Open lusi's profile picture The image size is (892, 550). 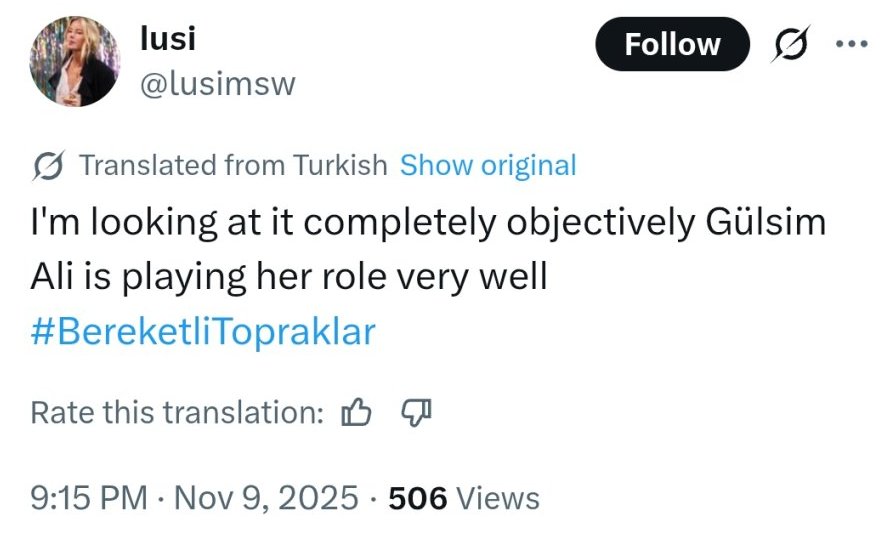(76, 62)
